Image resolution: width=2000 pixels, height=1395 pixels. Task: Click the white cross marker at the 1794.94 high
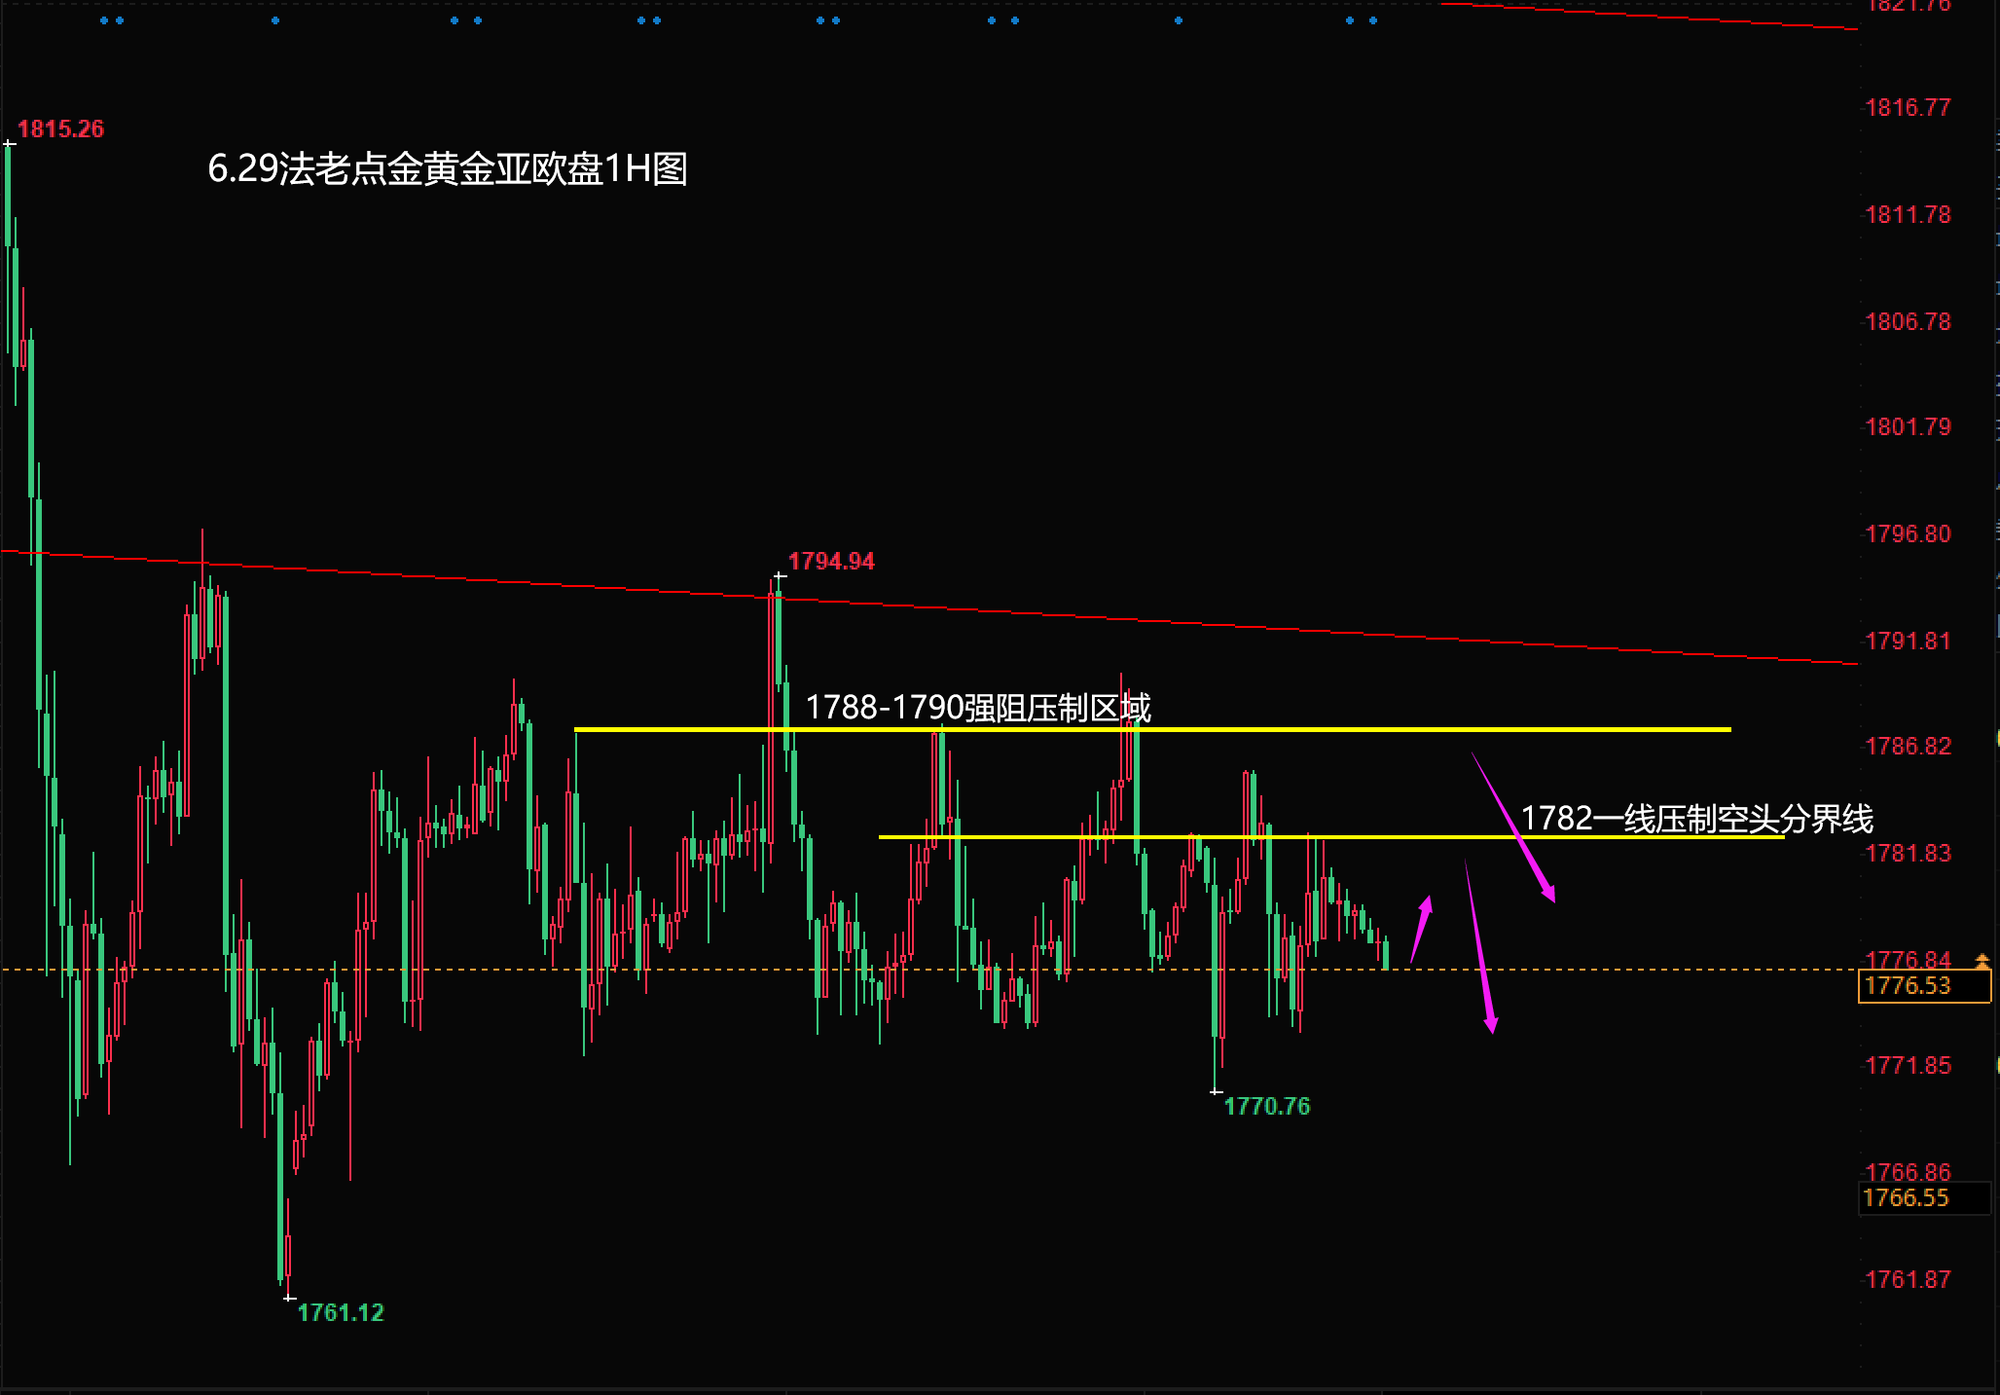[x=780, y=576]
